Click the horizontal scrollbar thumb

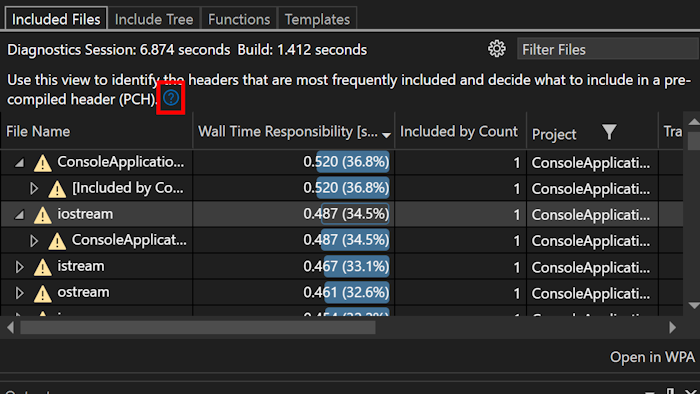click(198, 328)
